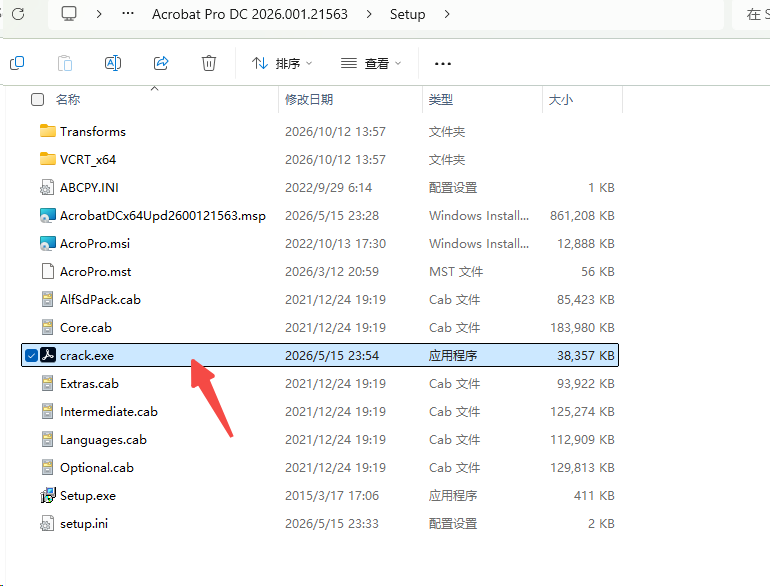Select the Core.cab file name
The width and height of the screenshot is (770, 586).
pyautogui.click(x=86, y=328)
